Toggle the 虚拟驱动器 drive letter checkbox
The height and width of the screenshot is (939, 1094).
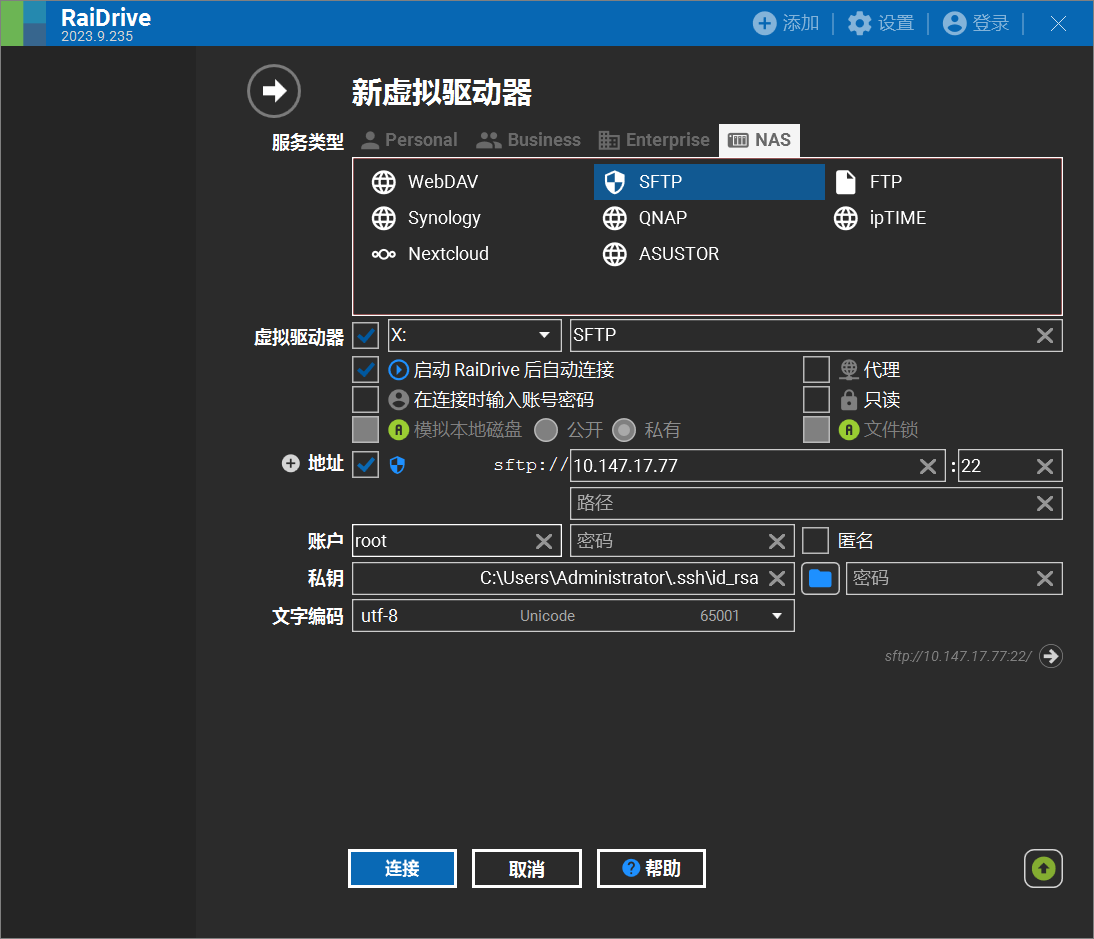[366, 336]
